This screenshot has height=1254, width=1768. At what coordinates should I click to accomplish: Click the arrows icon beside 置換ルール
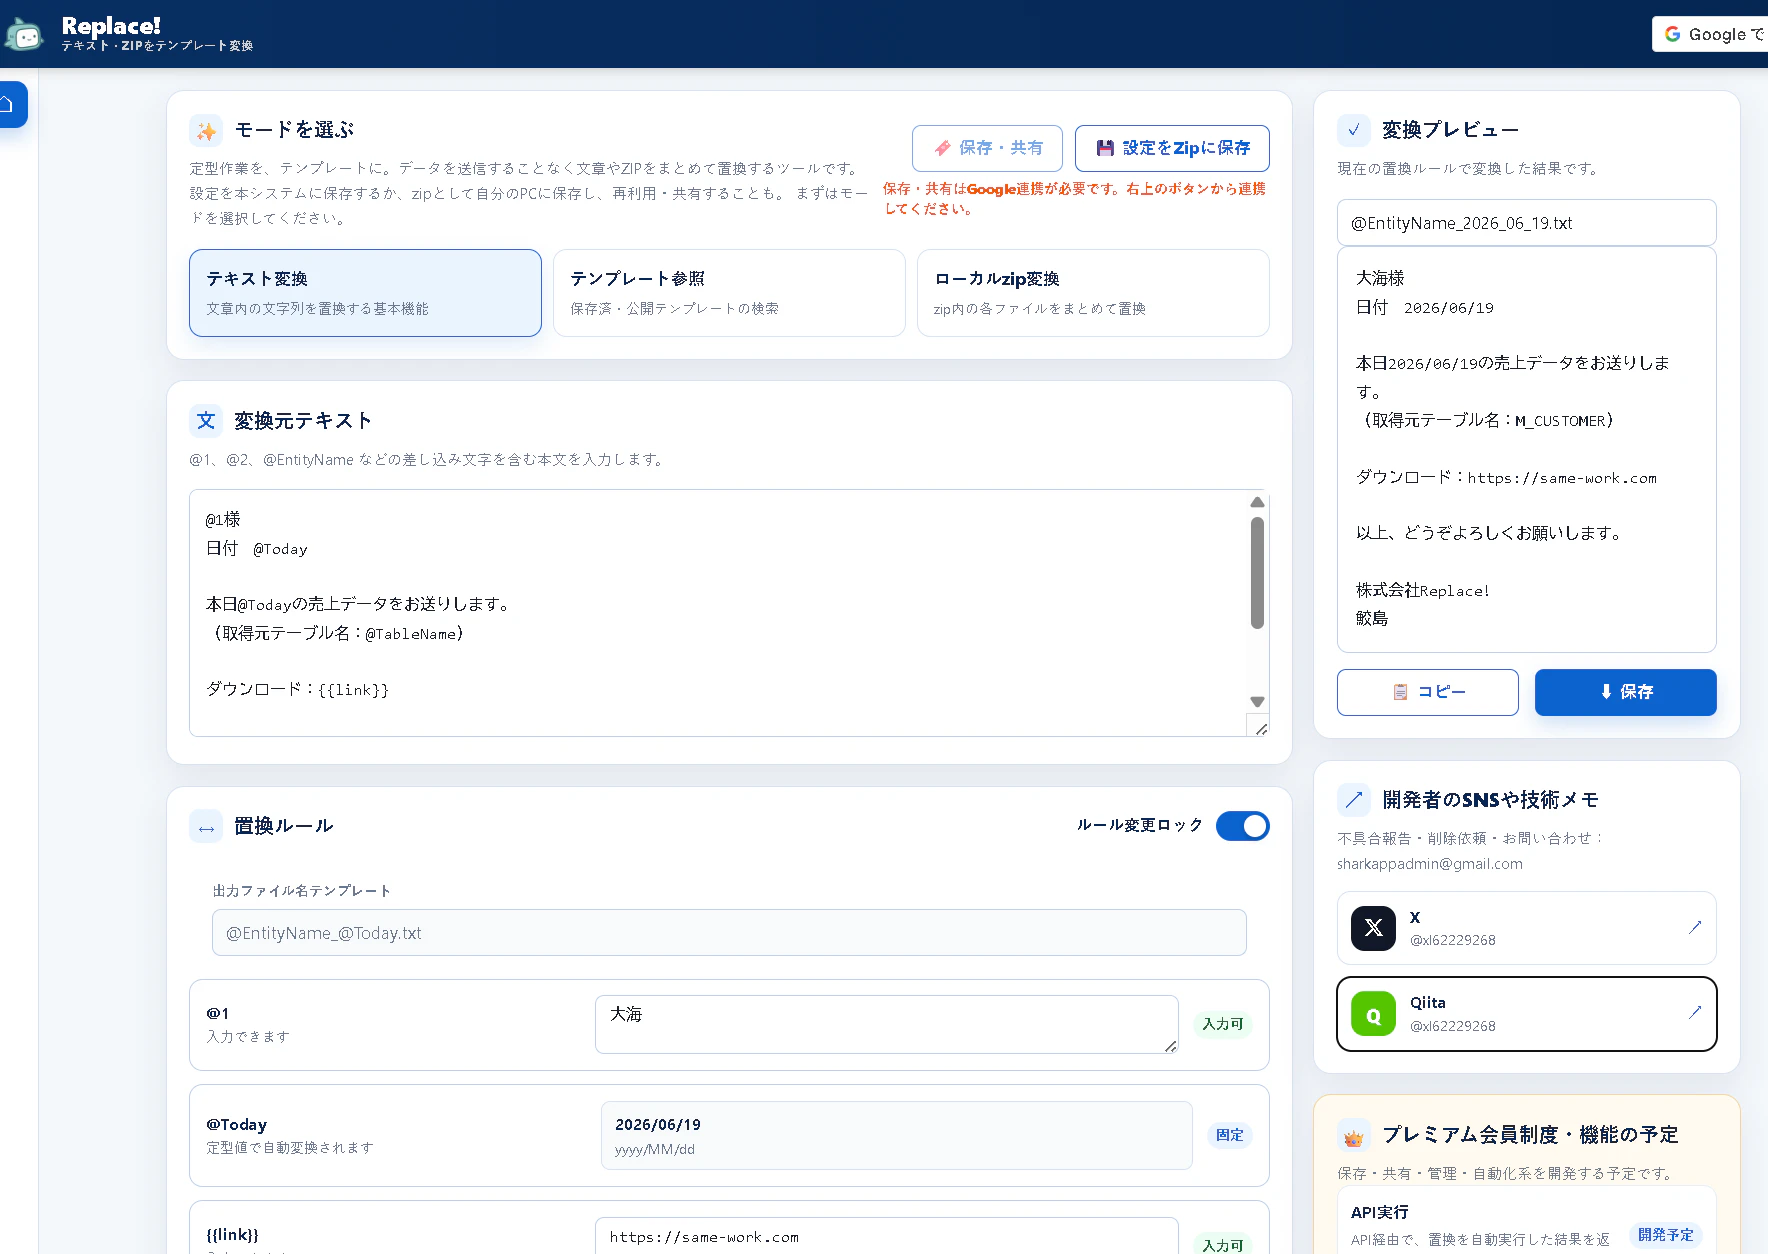click(206, 826)
